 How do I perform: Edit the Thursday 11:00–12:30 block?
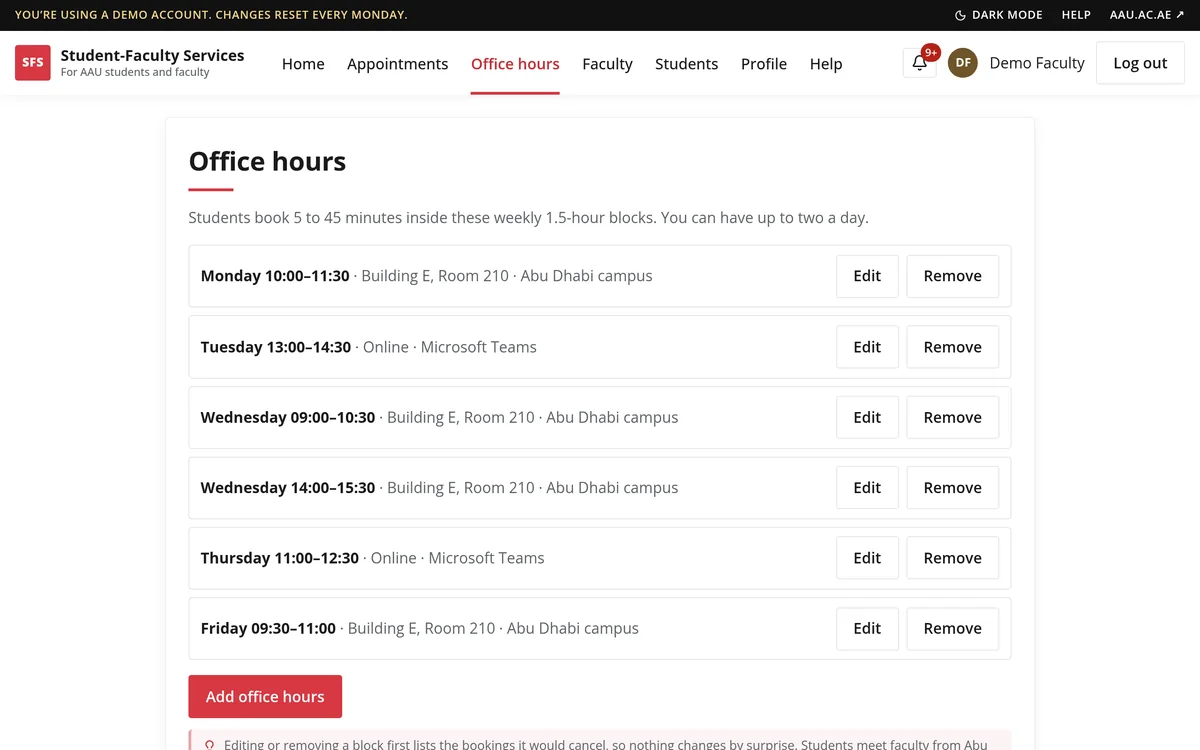867,558
